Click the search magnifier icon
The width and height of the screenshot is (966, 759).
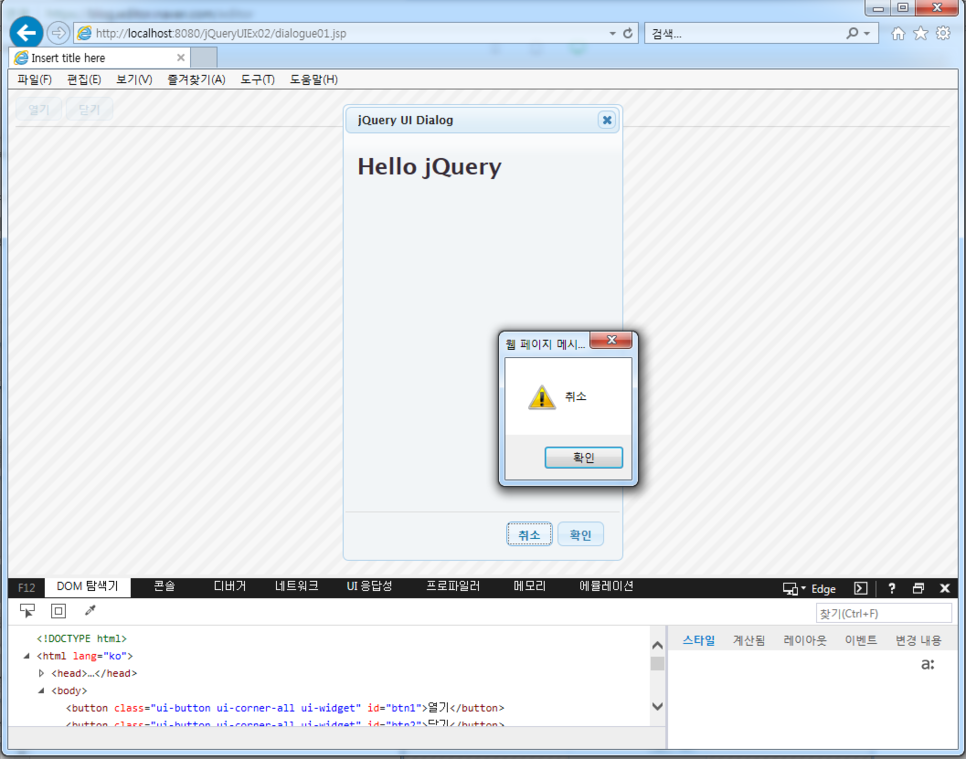[852, 33]
